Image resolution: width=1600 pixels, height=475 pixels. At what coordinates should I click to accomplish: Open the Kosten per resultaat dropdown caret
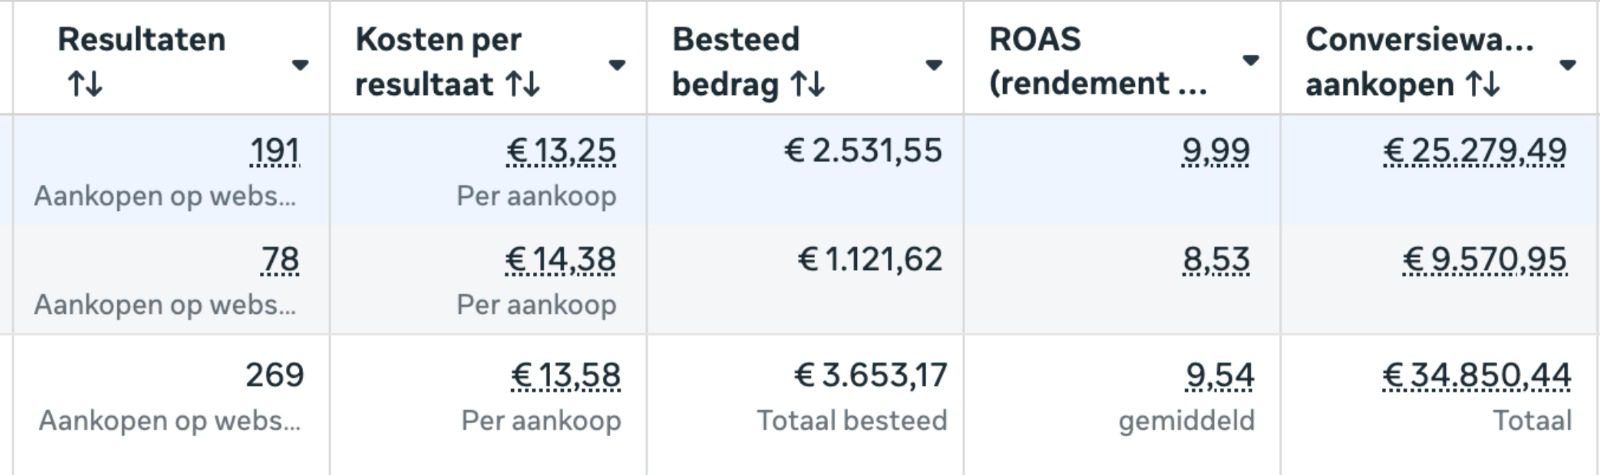(x=617, y=65)
